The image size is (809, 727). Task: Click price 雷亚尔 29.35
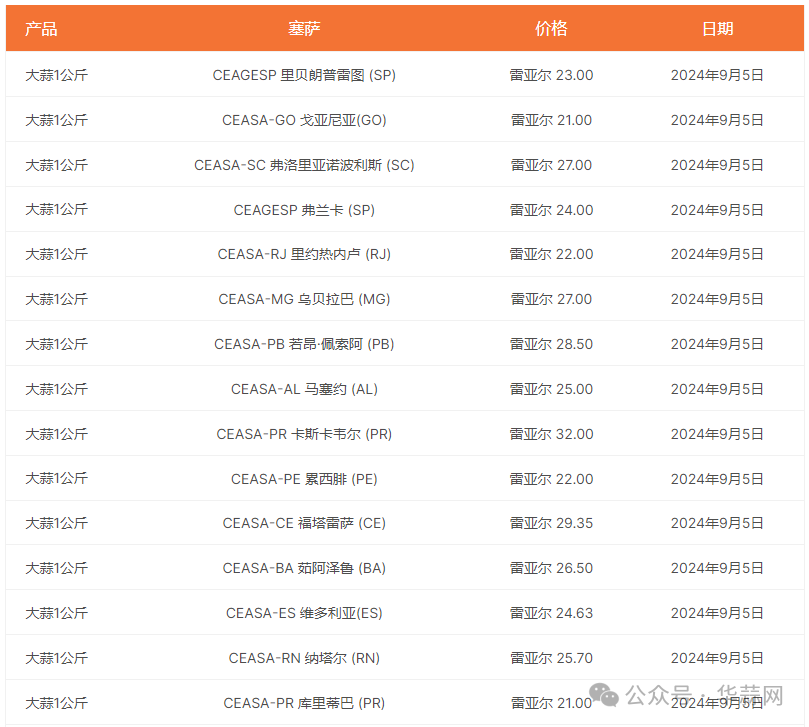(x=551, y=523)
